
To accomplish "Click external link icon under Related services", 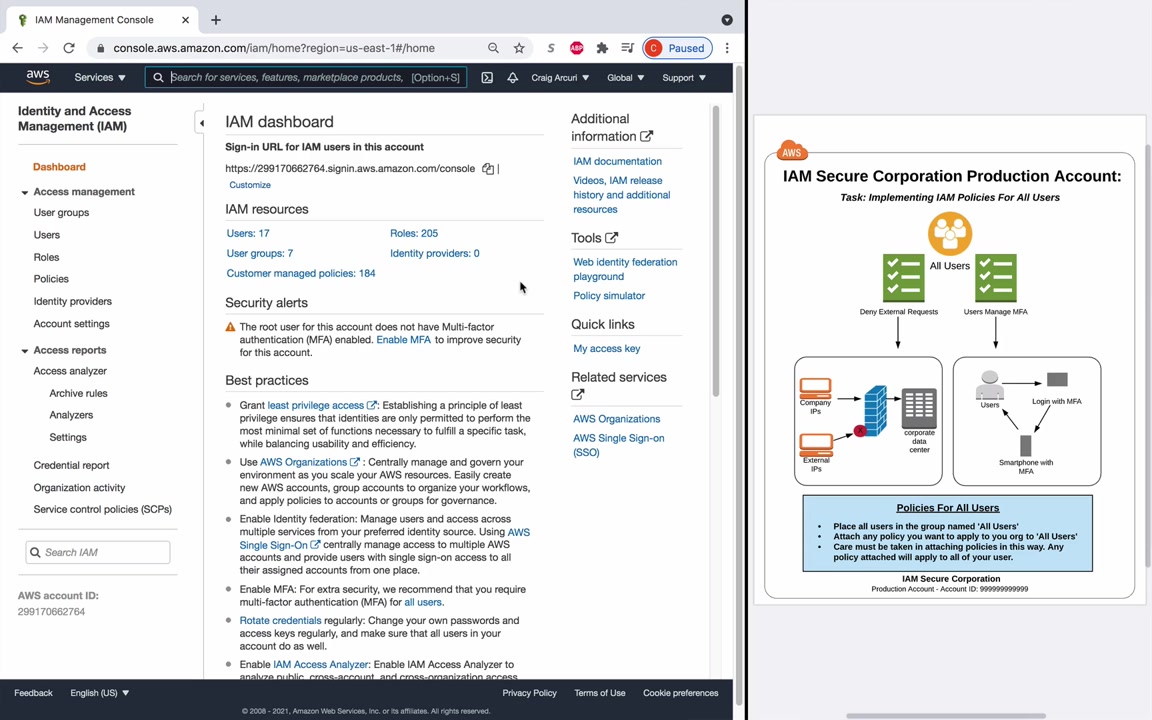I will pyautogui.click(x=577, y=395).
